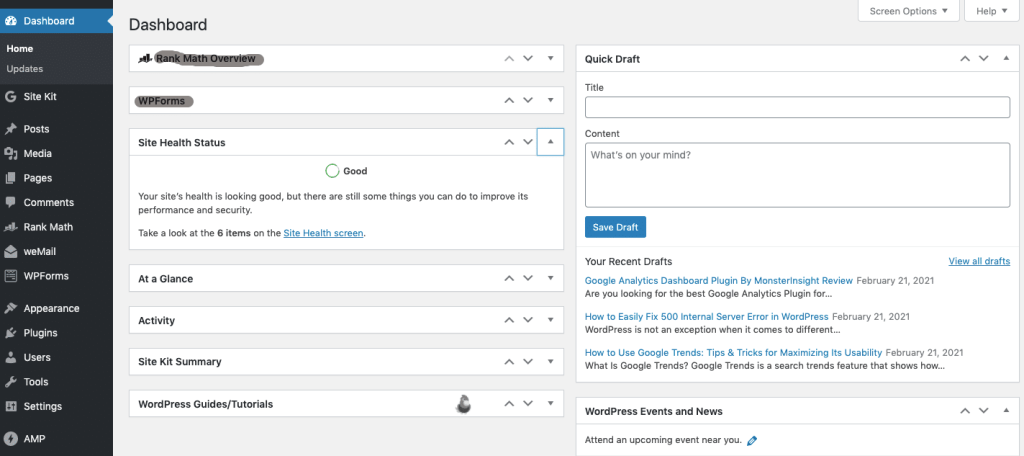
Task: Open the Appearance menu item
Action: 51,308
